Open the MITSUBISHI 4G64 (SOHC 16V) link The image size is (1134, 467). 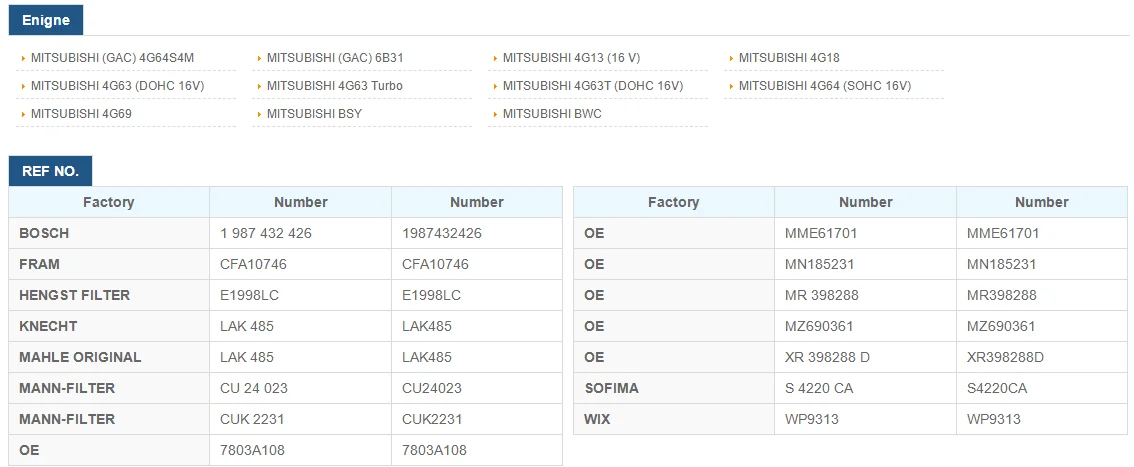(x=824, y=85)
